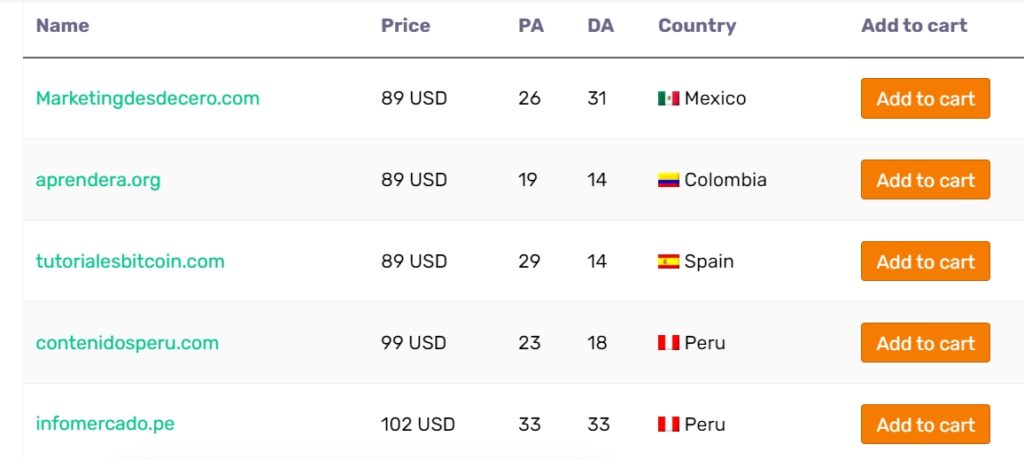Image resolution: width=1024 pixels, height=460 pixels.
Task: Sort by the Country column header
Action: [697, 26]
